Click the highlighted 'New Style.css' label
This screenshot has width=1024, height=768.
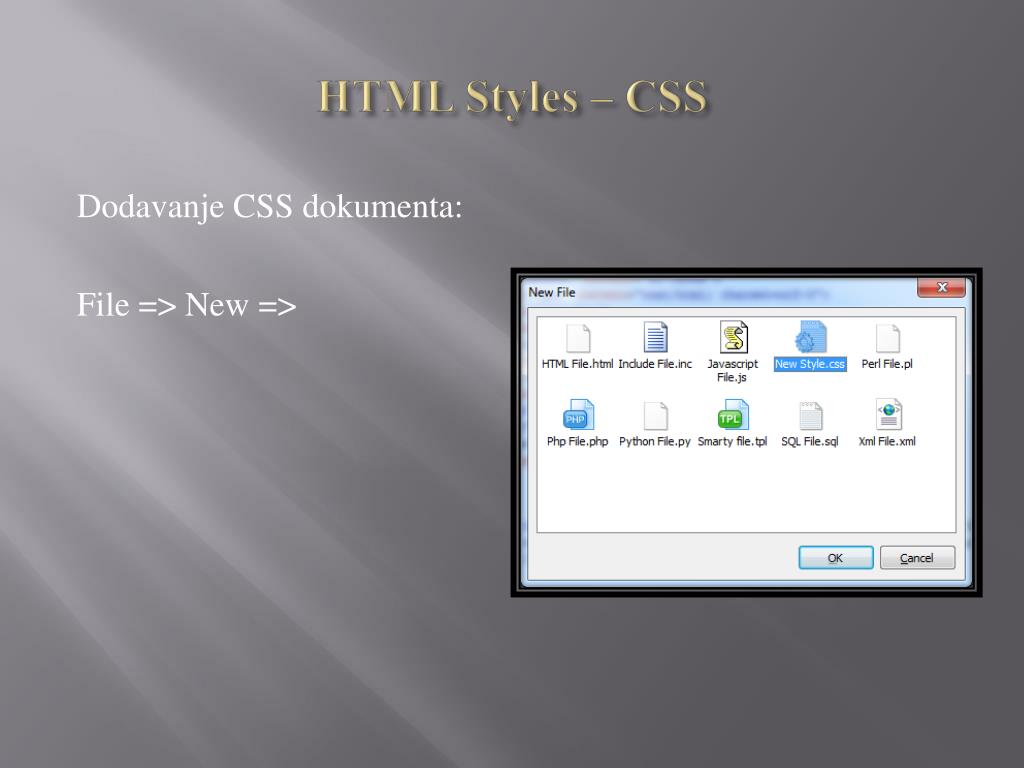coord(810,364)
